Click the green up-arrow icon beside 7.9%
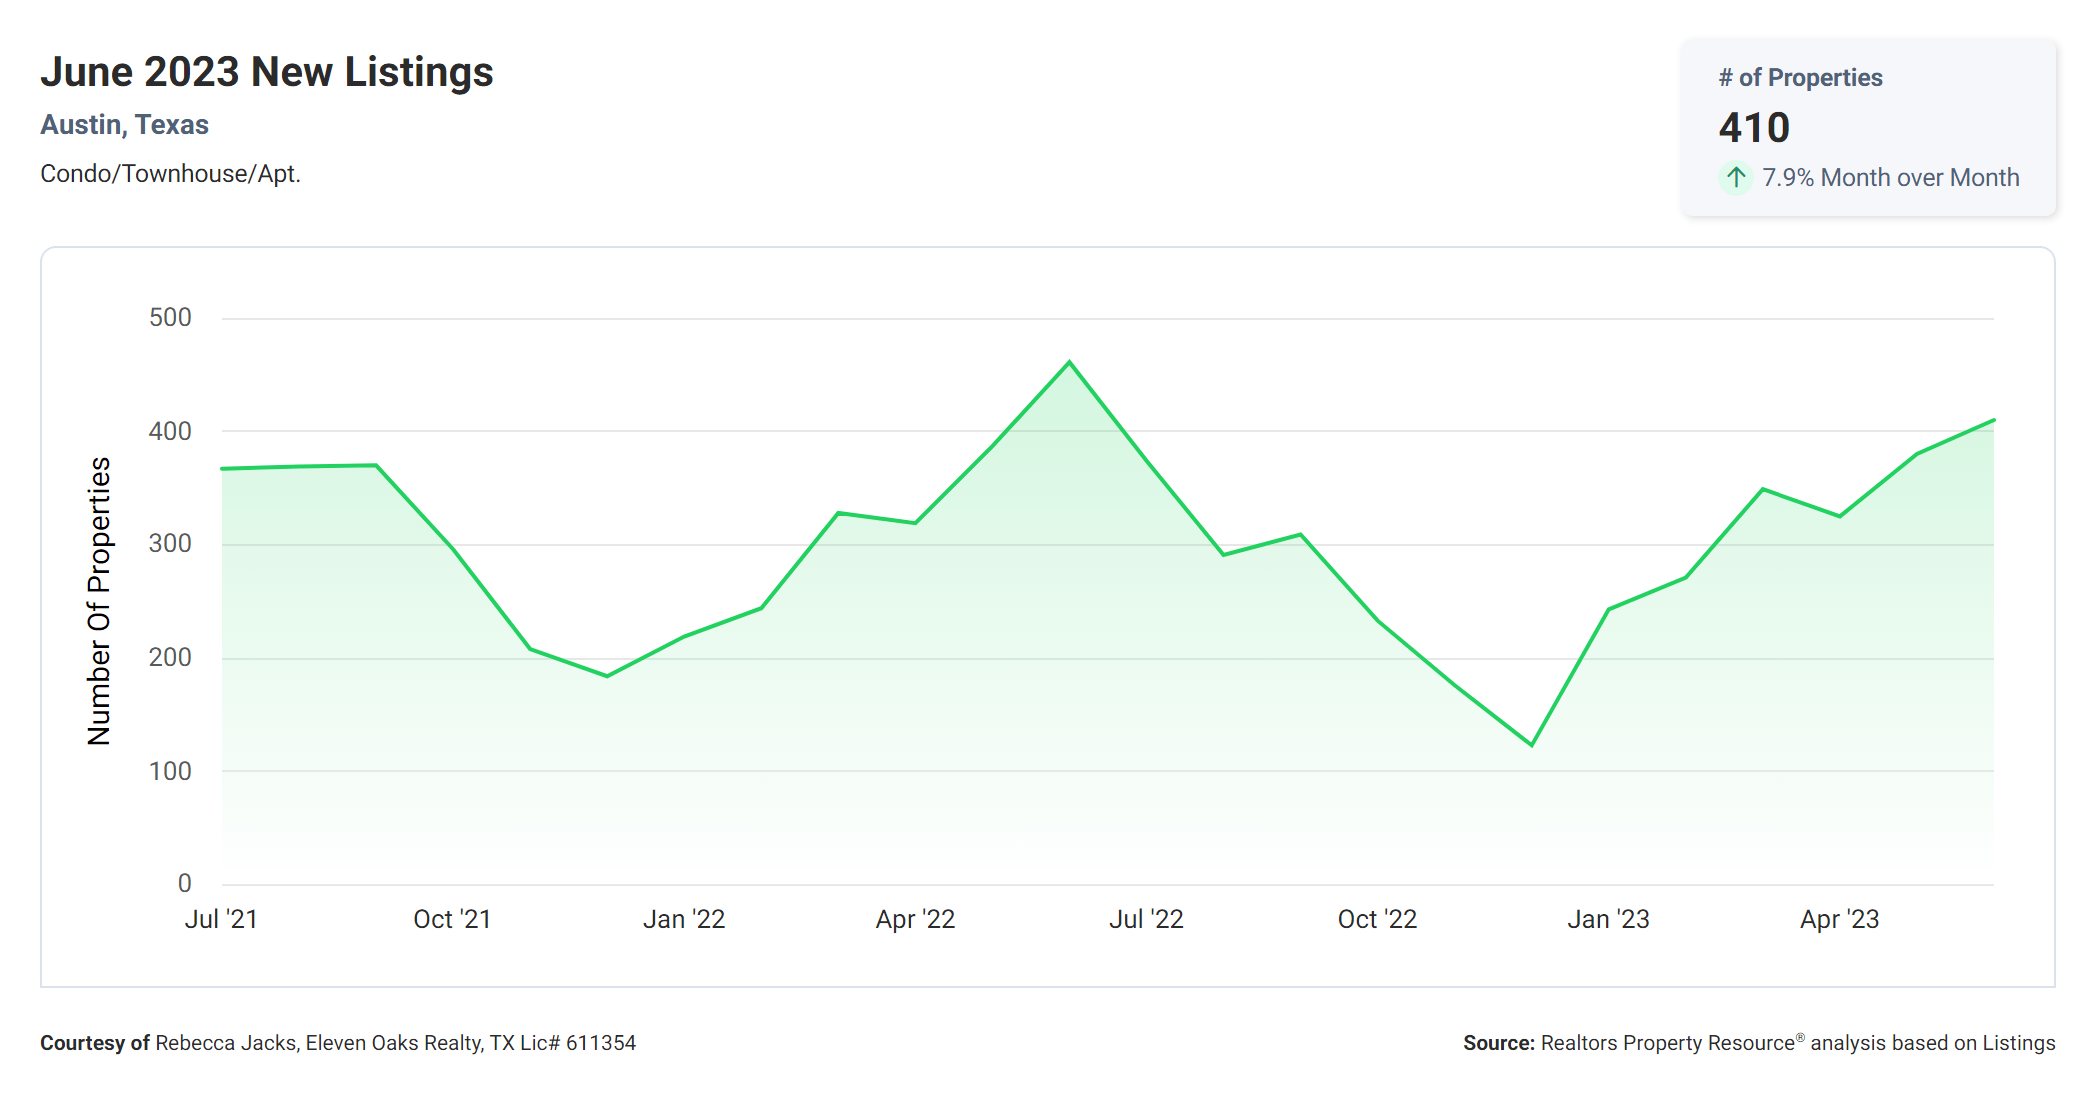Screen dimensions: 2096x1100 pyautogui.click(x=1736, y=177)
